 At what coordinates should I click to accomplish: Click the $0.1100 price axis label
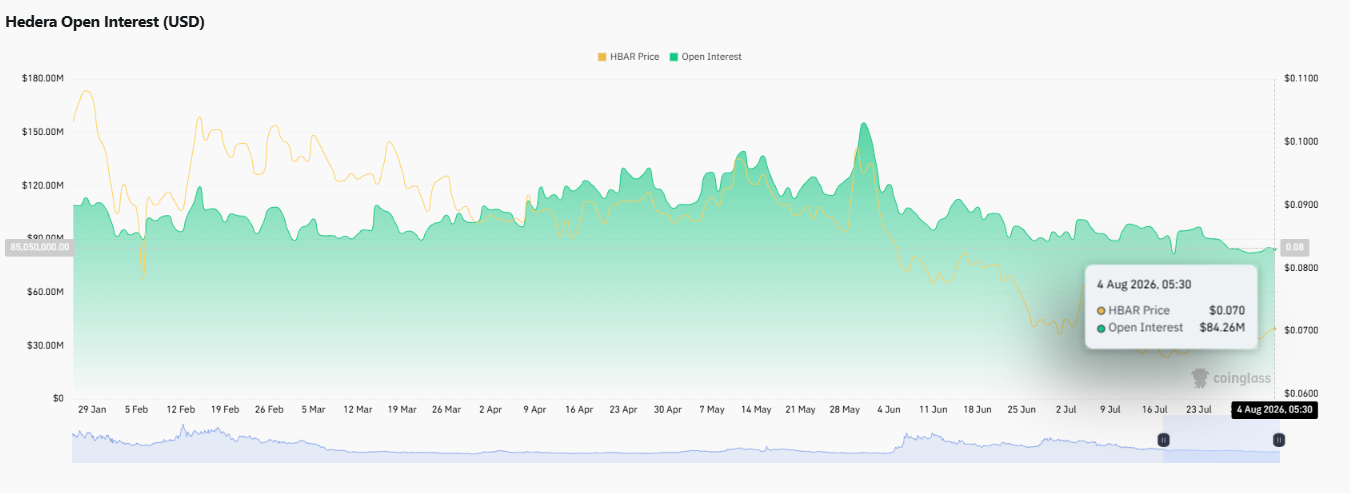[1302, 78]
